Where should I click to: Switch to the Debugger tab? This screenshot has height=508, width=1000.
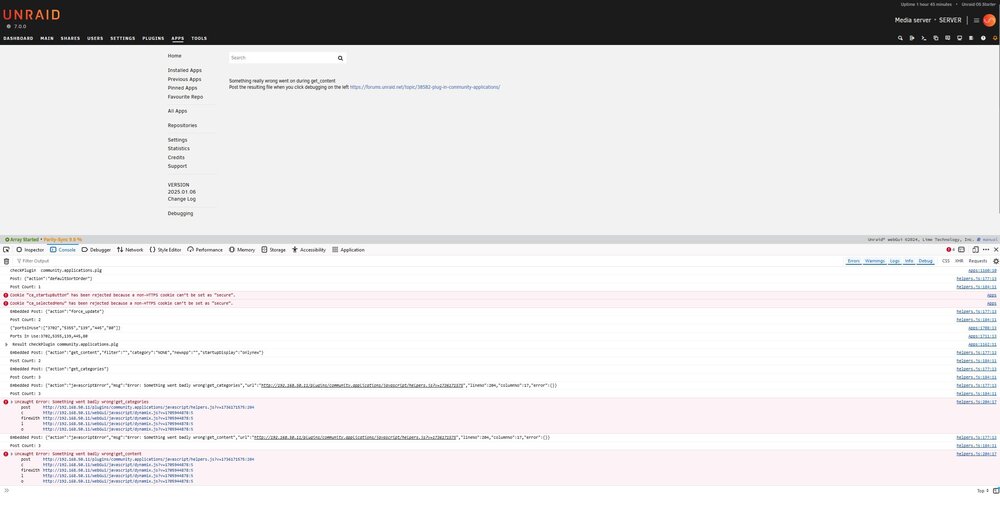coord(96,250)
